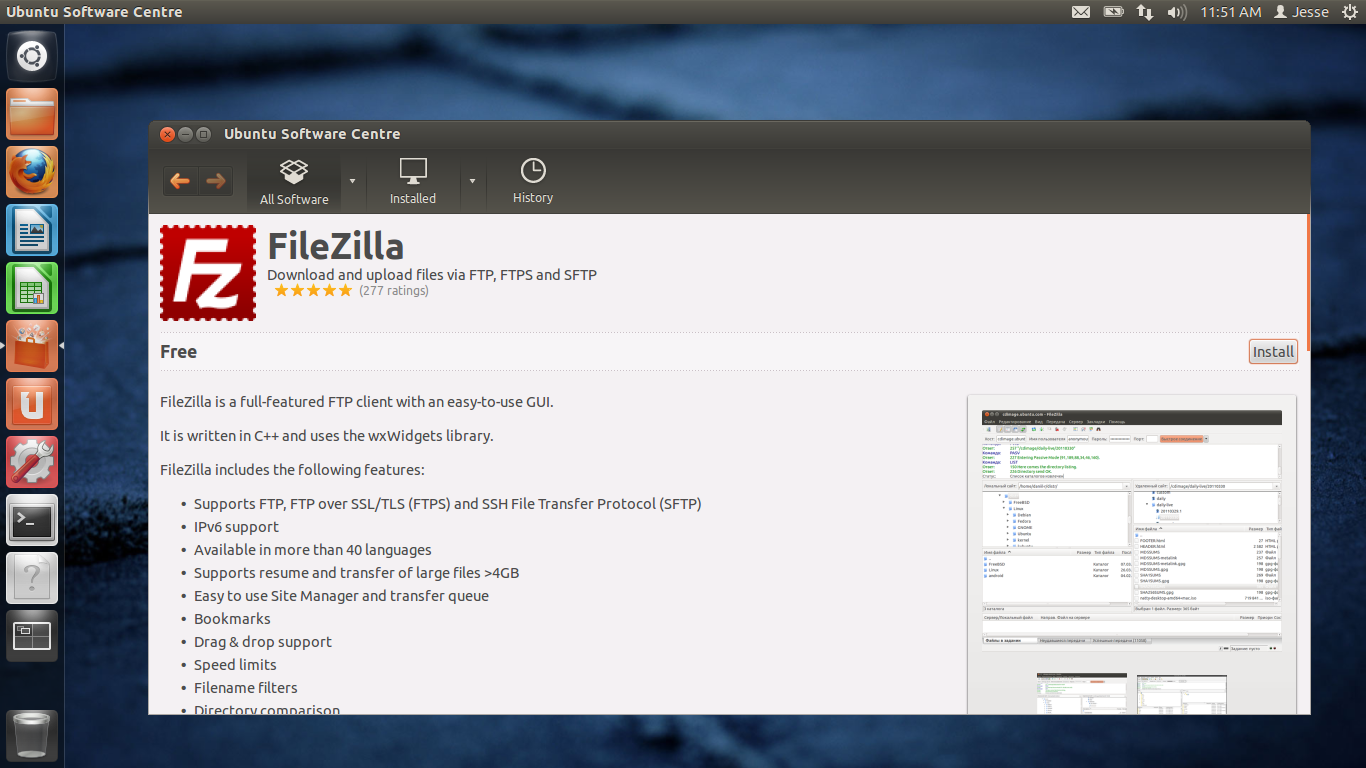
Task: Click the Ubuntu Software Centre launcher icon
Action: [x=32, y=346]
